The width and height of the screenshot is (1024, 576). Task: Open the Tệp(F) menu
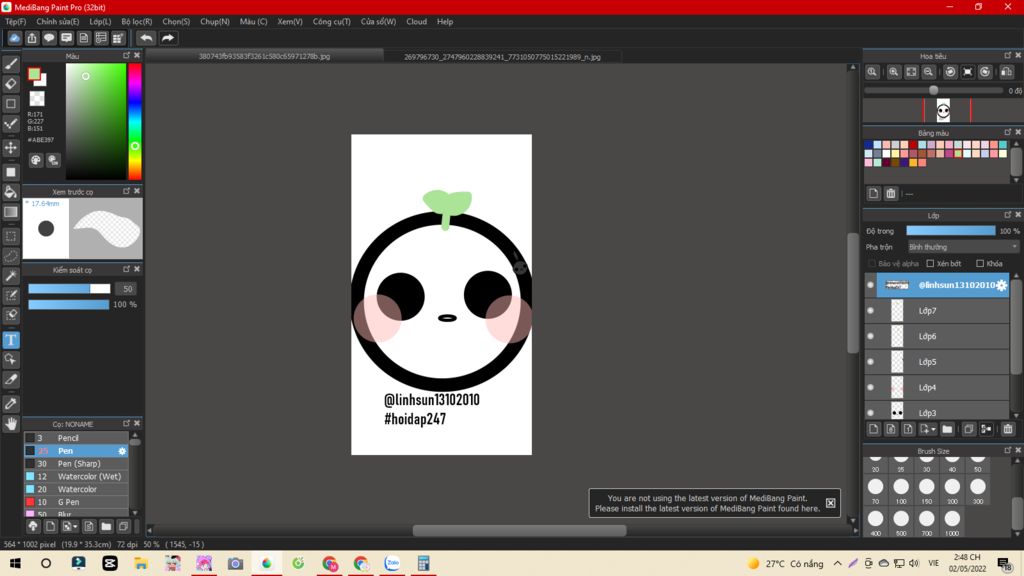[16, 22]
